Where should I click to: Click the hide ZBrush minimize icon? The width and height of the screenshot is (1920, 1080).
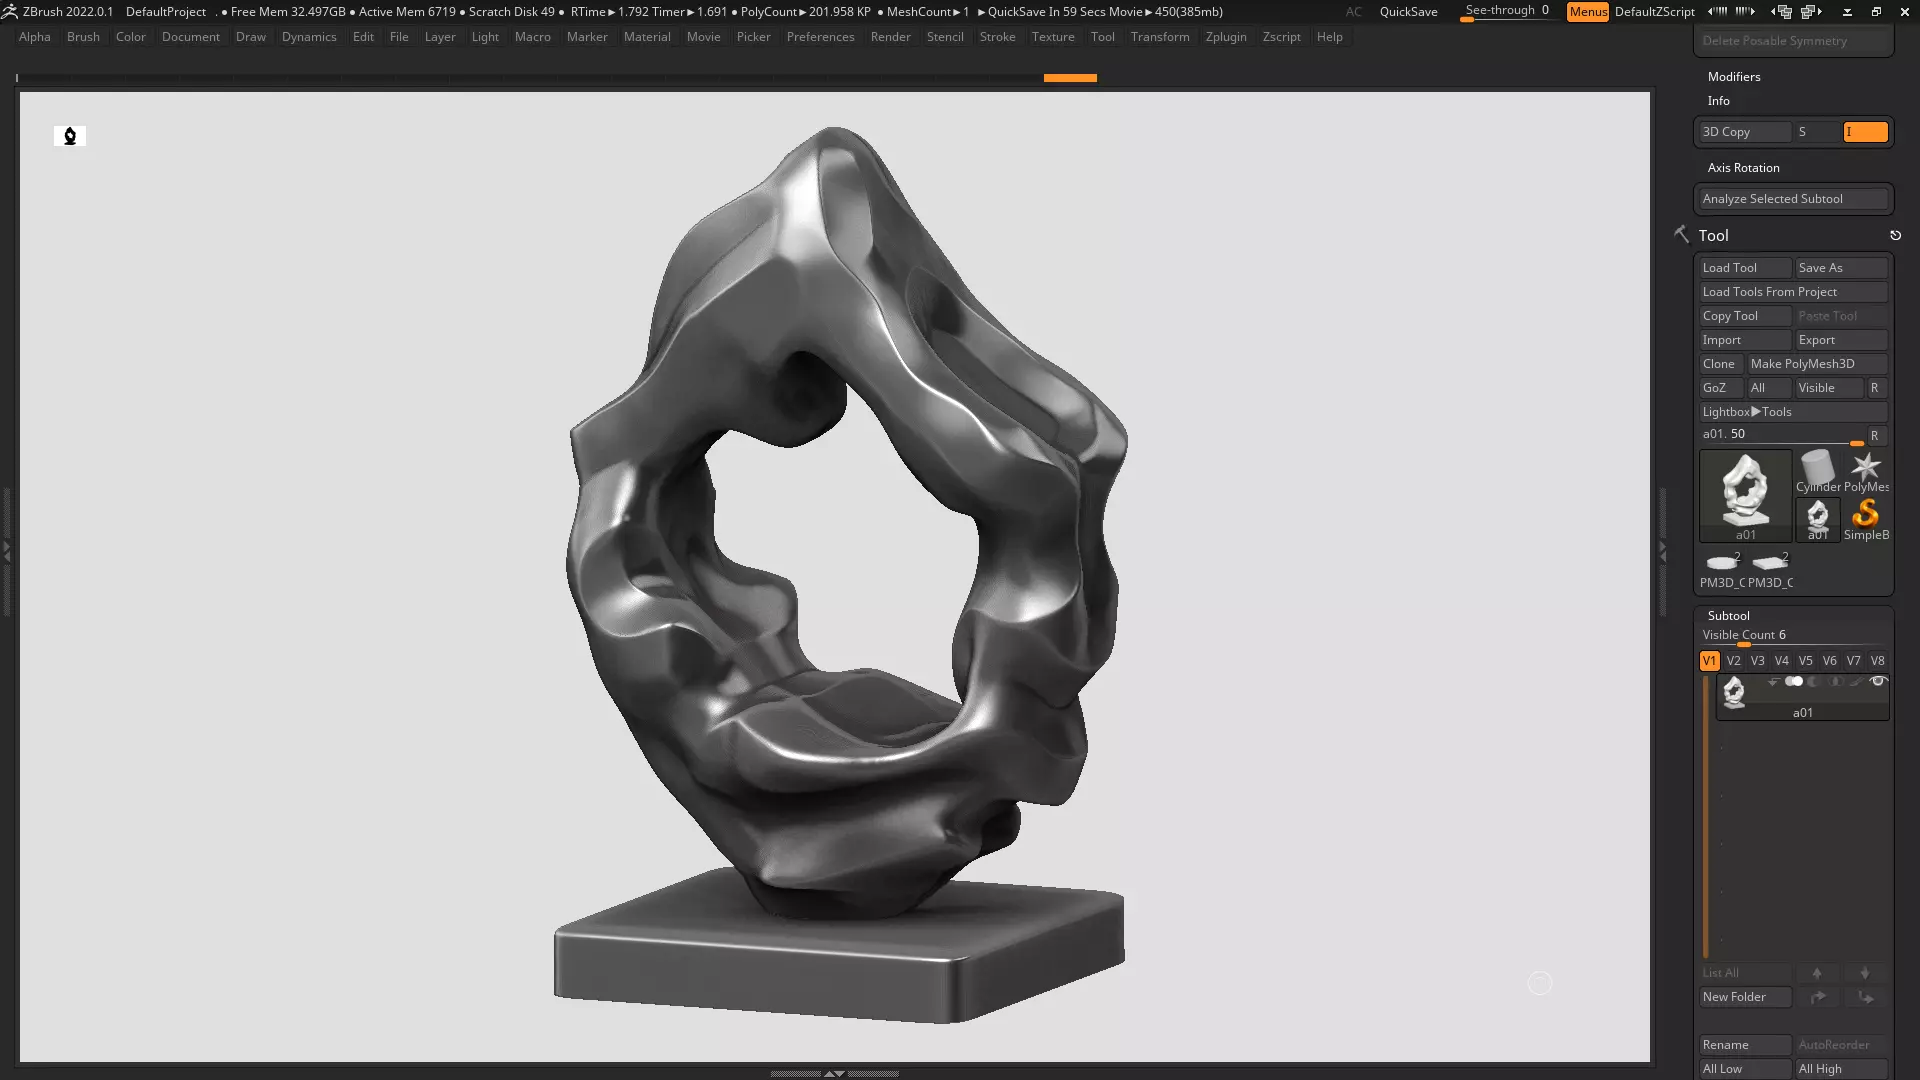[1847, 12]
